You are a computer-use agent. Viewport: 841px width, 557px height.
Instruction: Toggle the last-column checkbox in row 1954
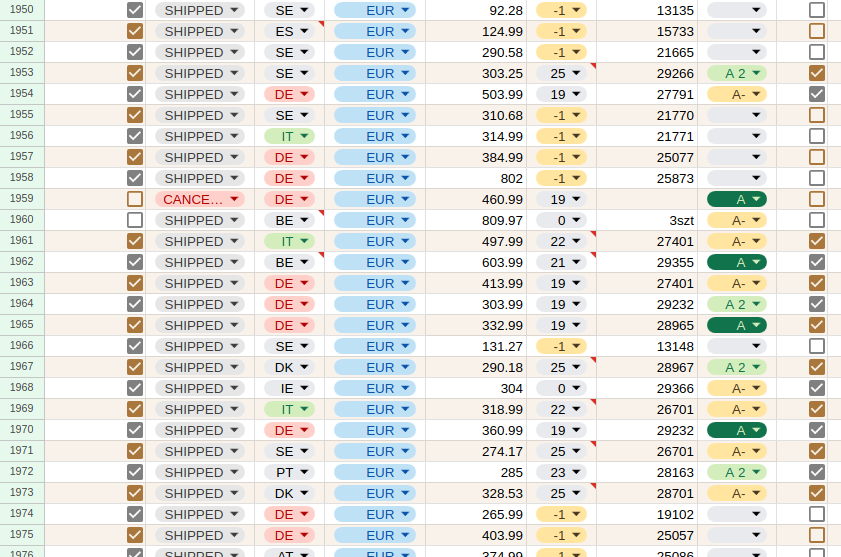pyautogui.click(x=816, y=94)
